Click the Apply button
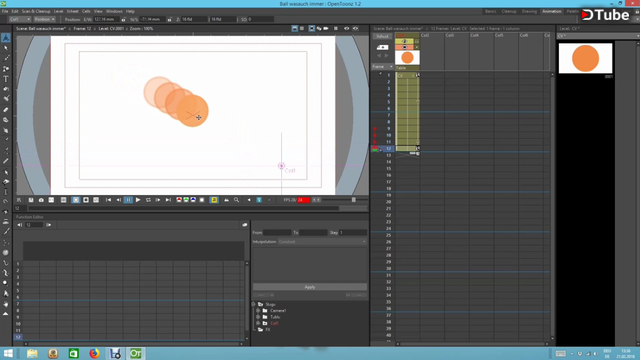640x360 pixels. coord(310,287)
